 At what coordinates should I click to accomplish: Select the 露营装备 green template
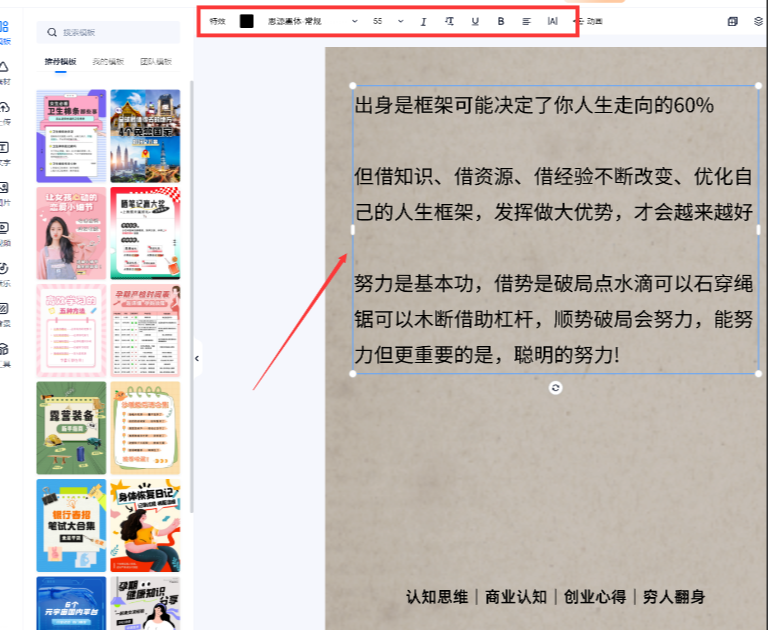(71, 428)
